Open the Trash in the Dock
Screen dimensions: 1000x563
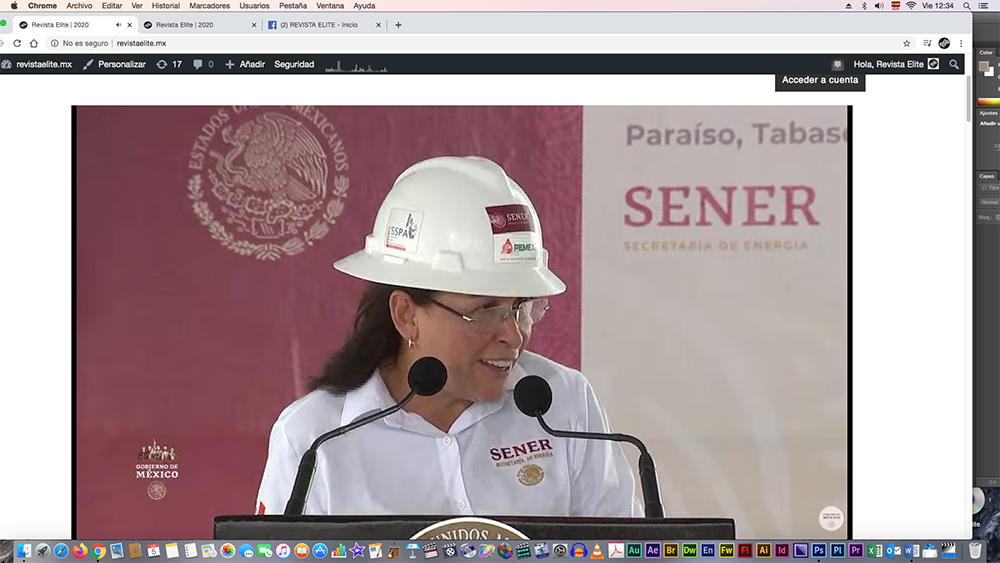[975, 550]
